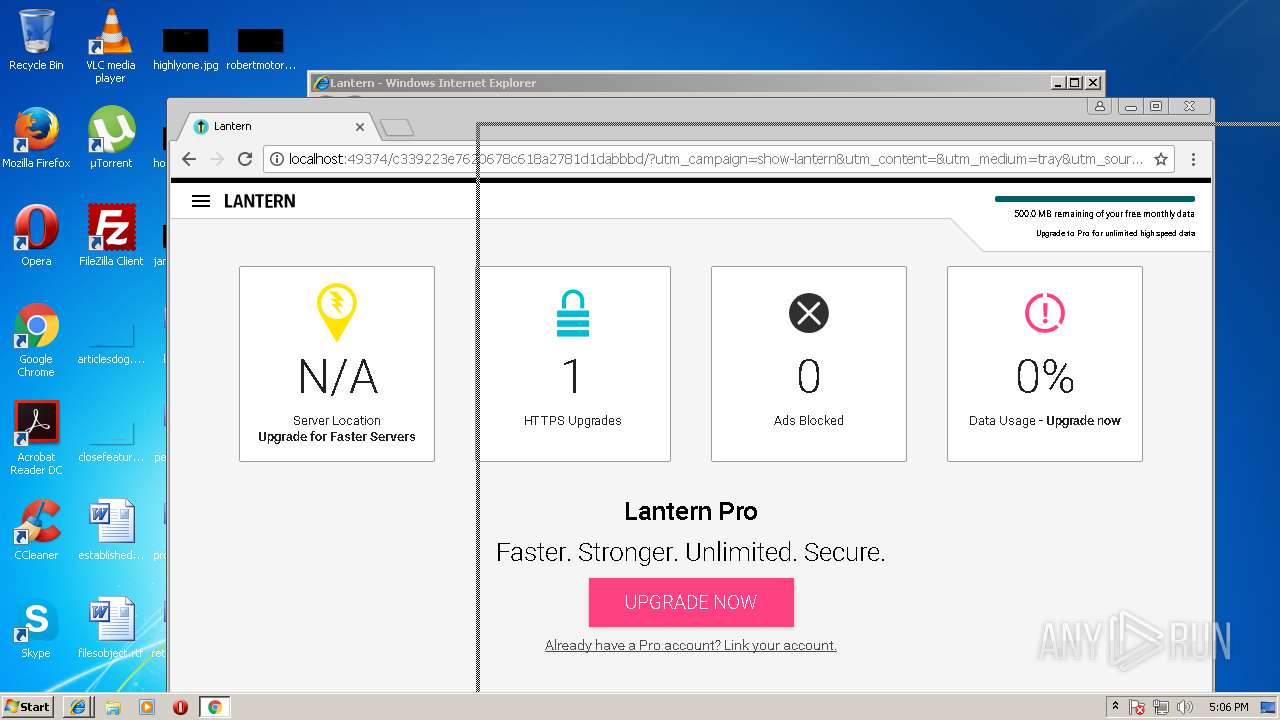Open established Word document on desktop
Image resolution: width=1280 pixels, height=720 pixels.
pos(111,530)
